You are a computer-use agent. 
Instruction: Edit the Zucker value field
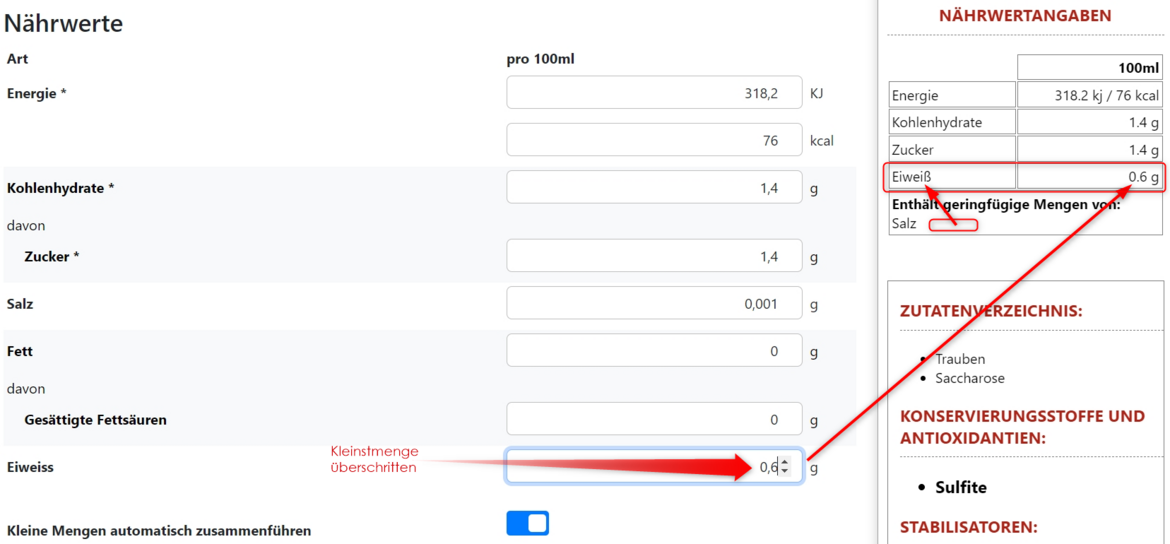point(654,256)
